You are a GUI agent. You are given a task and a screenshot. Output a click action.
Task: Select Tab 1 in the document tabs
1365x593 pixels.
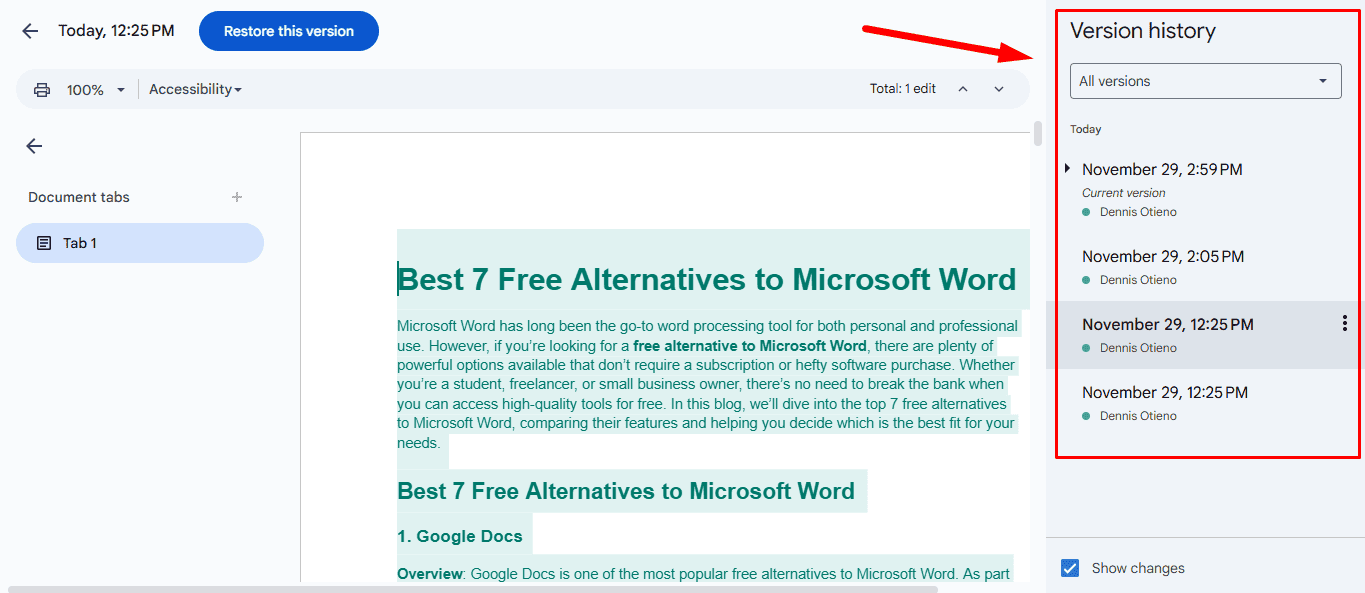tap(140, 243)
